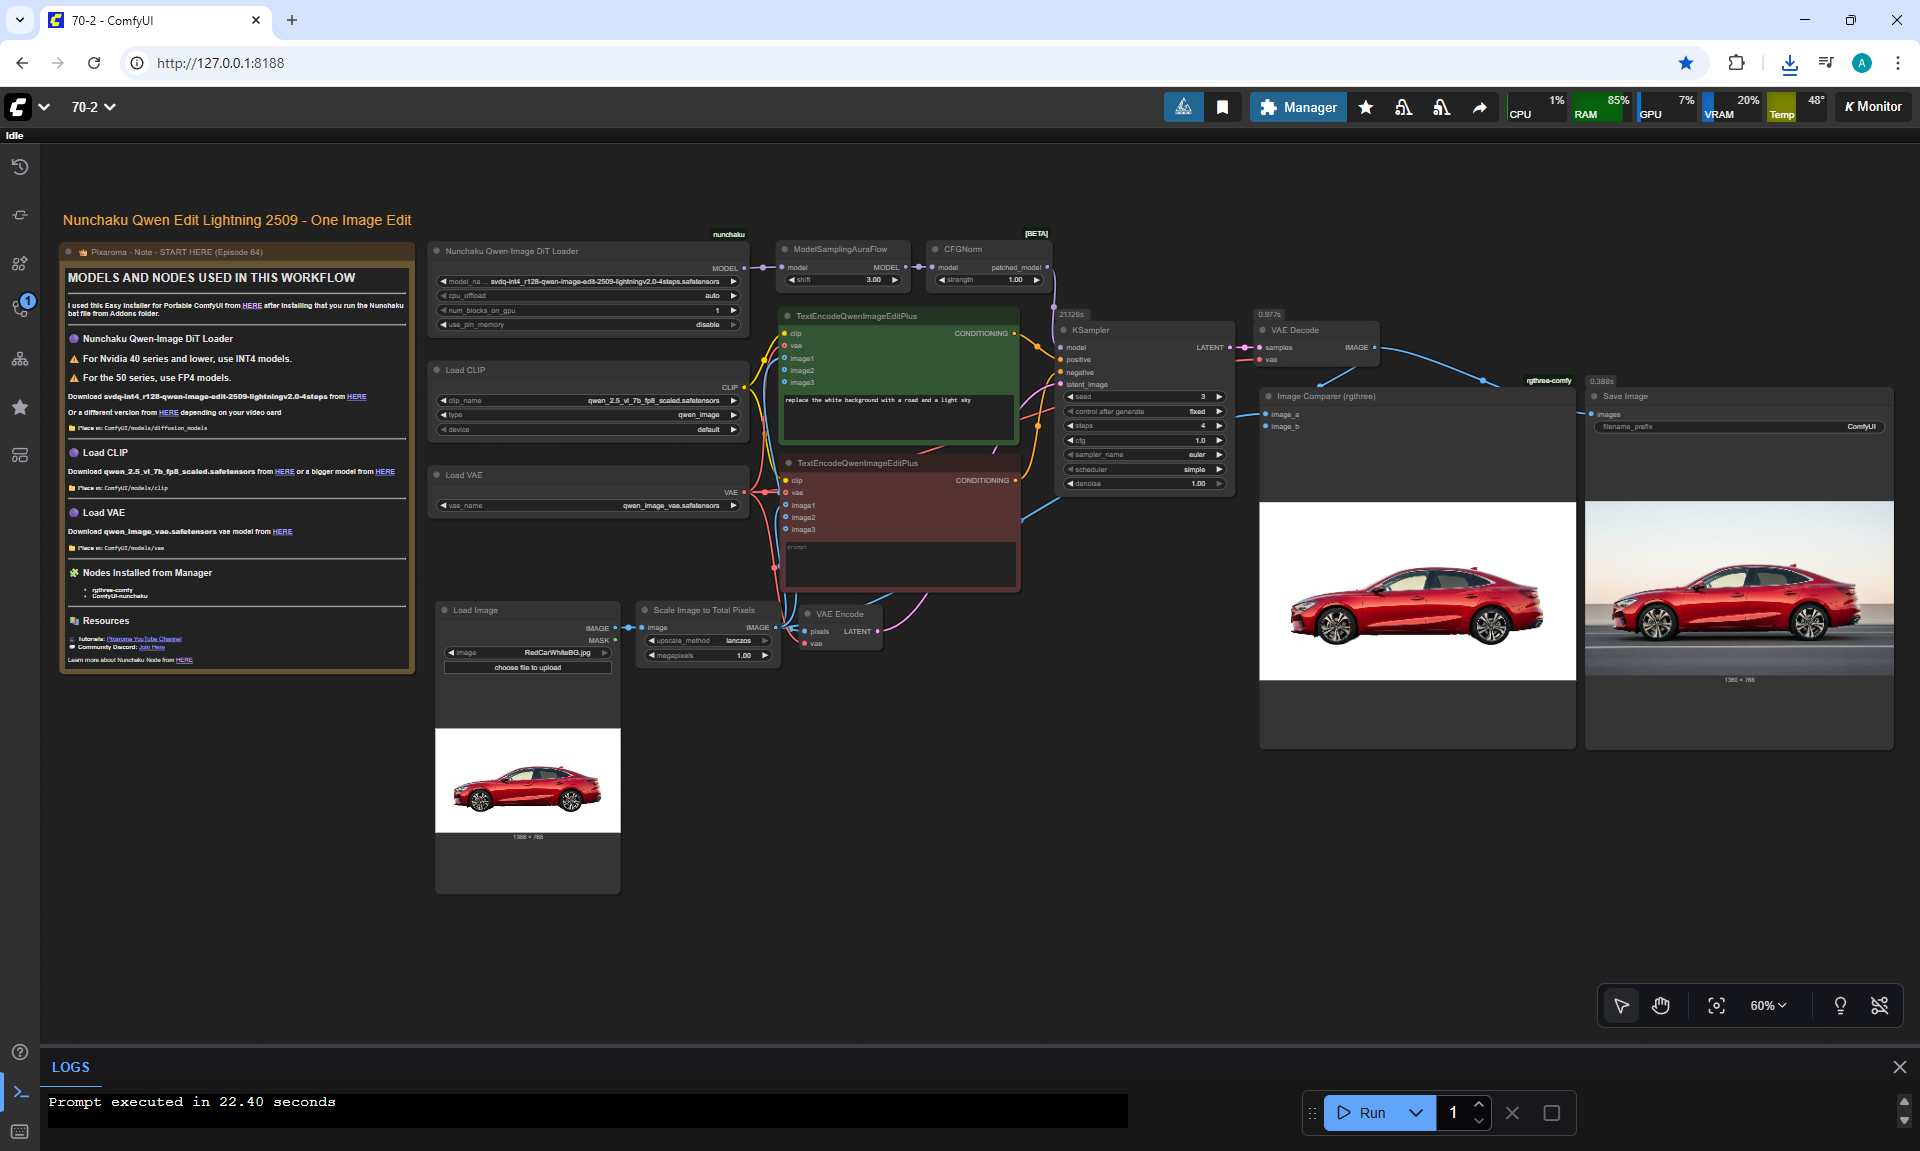Toggle the bottom console panel icon
This screenshot has width=1920, height=1151.
tap(20, 1092)
